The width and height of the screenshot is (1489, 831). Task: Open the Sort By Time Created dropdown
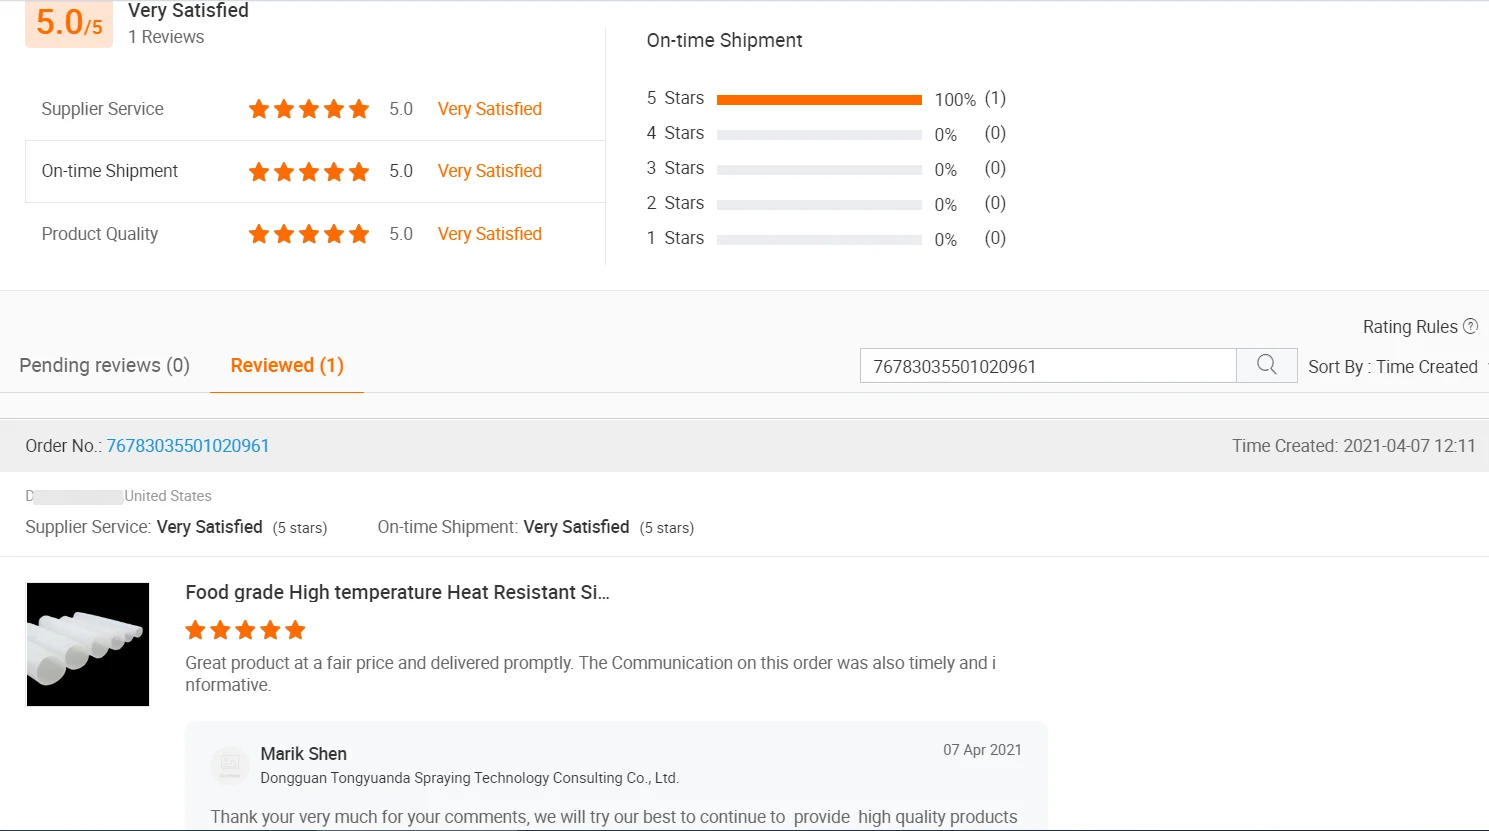[1396, 367]
